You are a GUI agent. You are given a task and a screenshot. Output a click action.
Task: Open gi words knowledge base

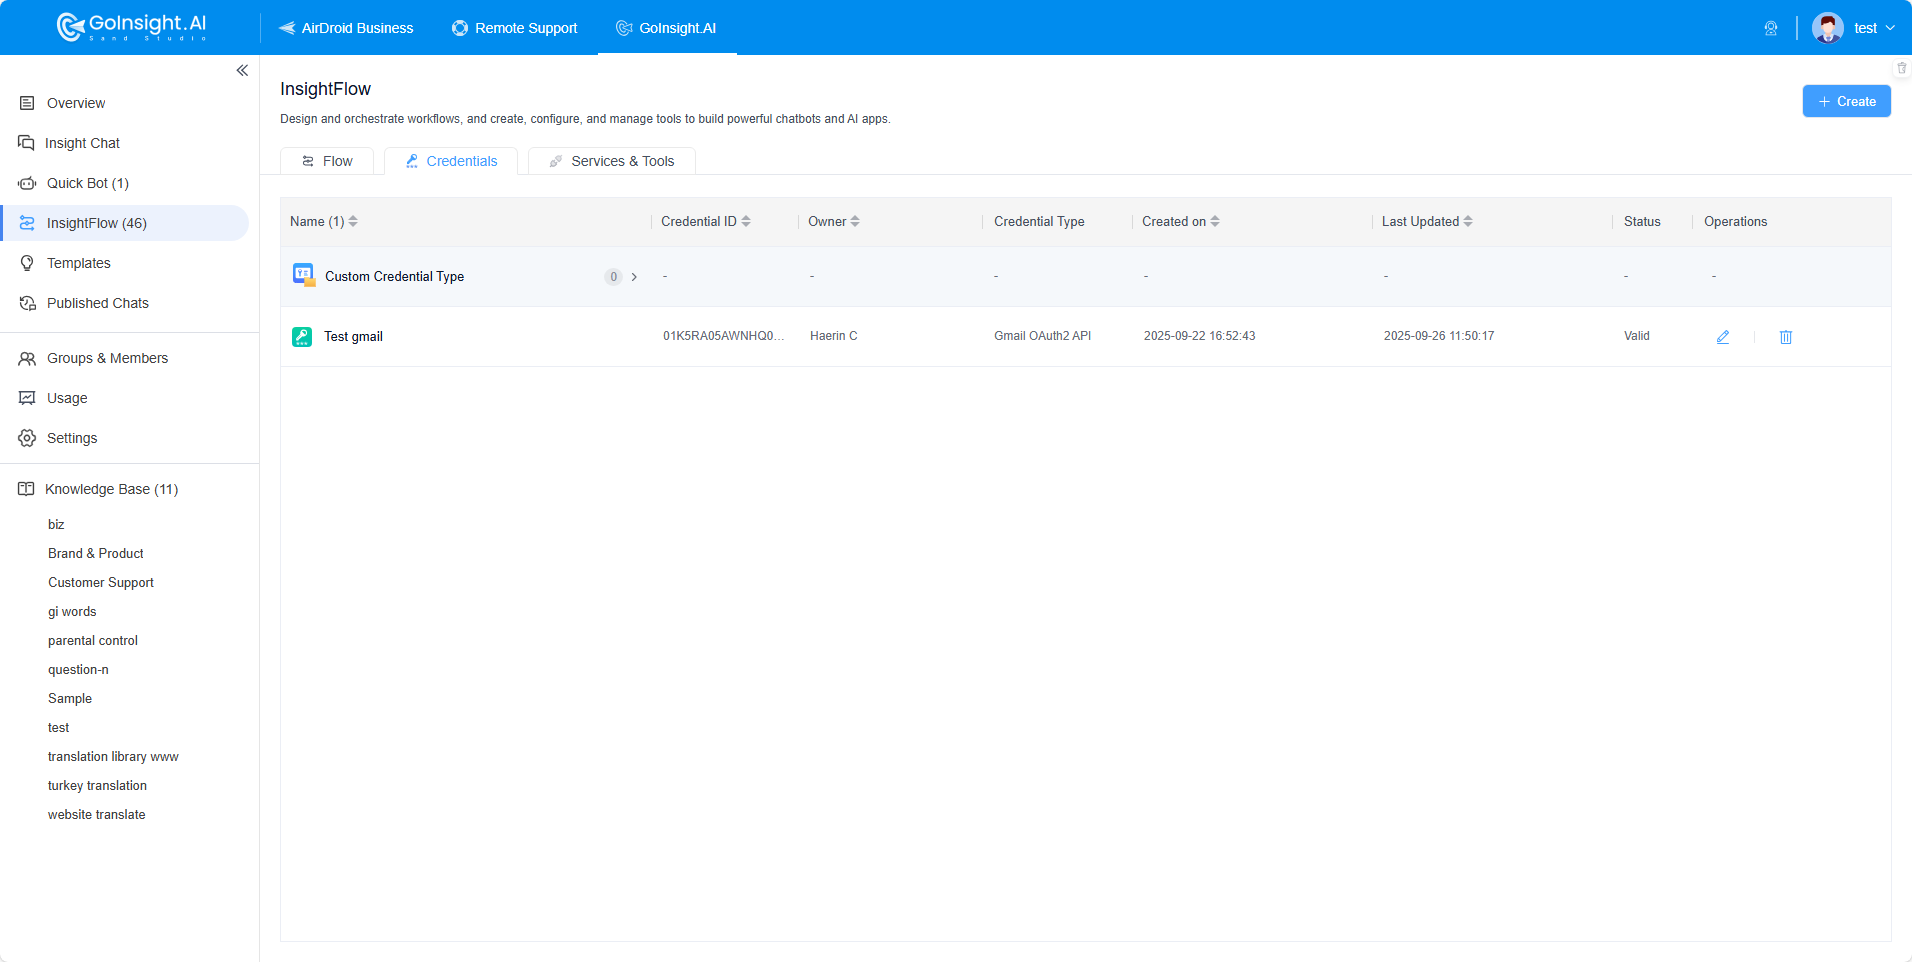tap(72, 611)
